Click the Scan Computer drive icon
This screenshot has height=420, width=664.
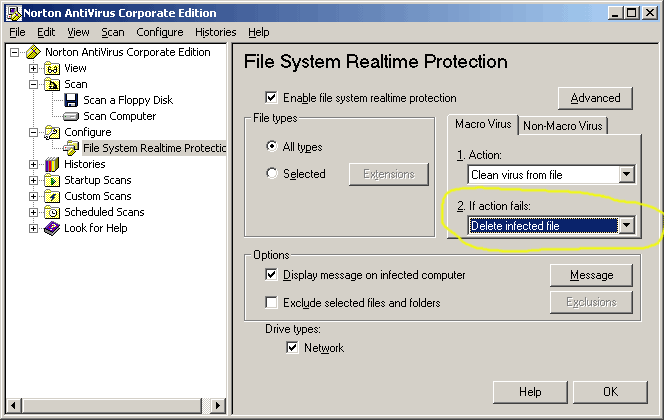[x=71, y=116]
